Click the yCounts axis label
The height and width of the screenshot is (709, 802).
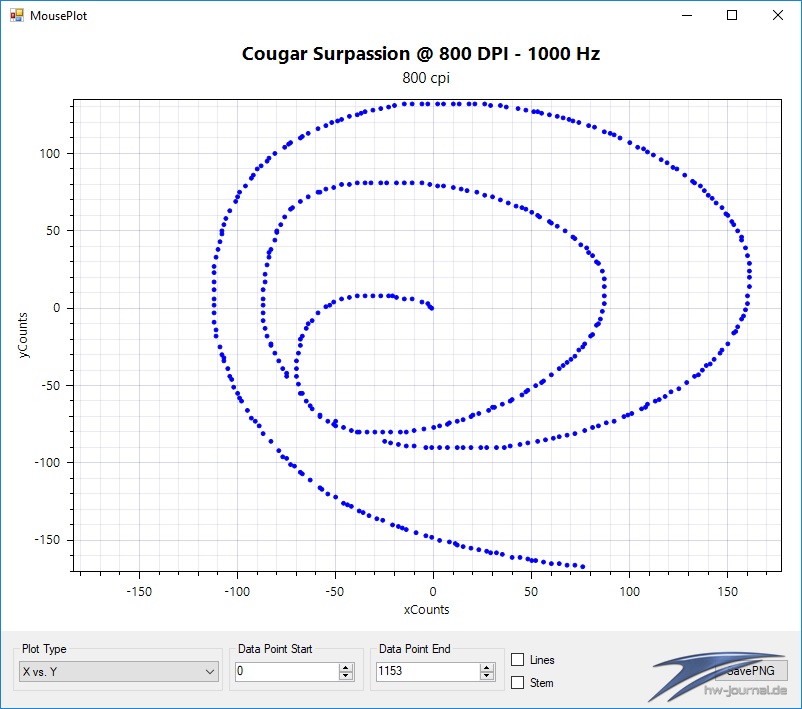click(23, 335)
